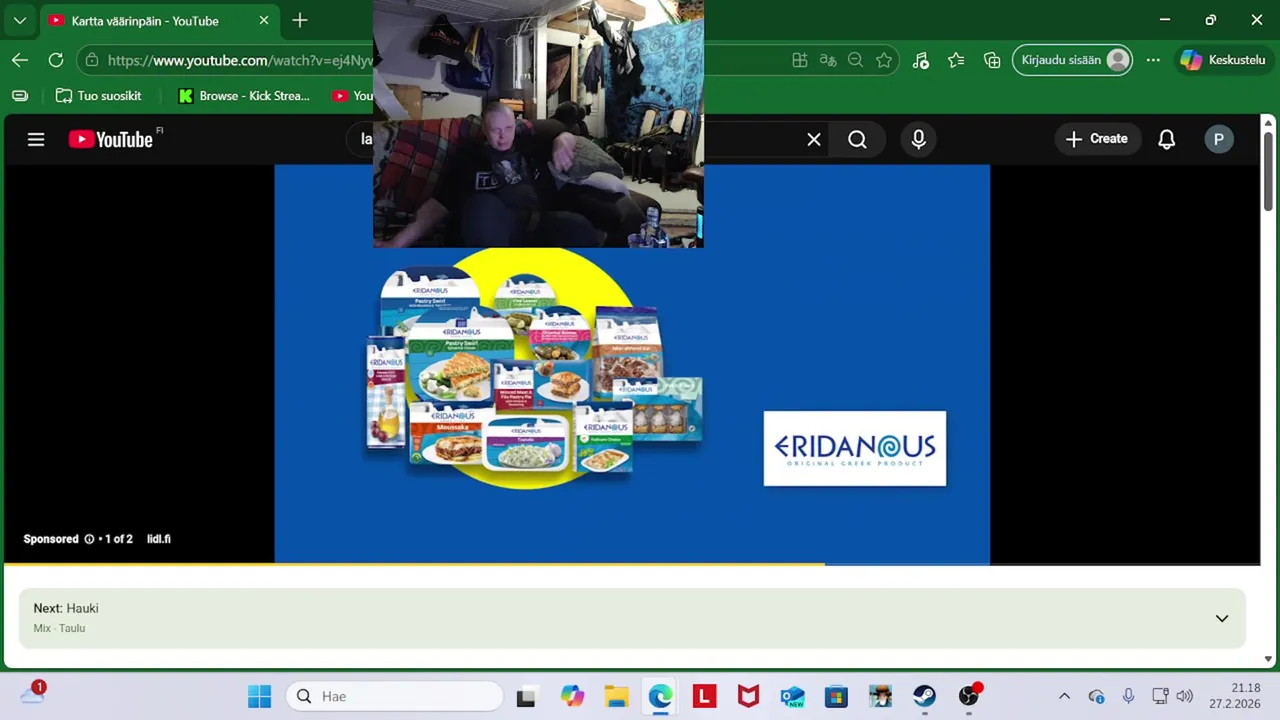Image resolution: width=1280 pixels, height=720 pixels.
Task: Open volume control in system tray
Action: [x=1185, y=696]
